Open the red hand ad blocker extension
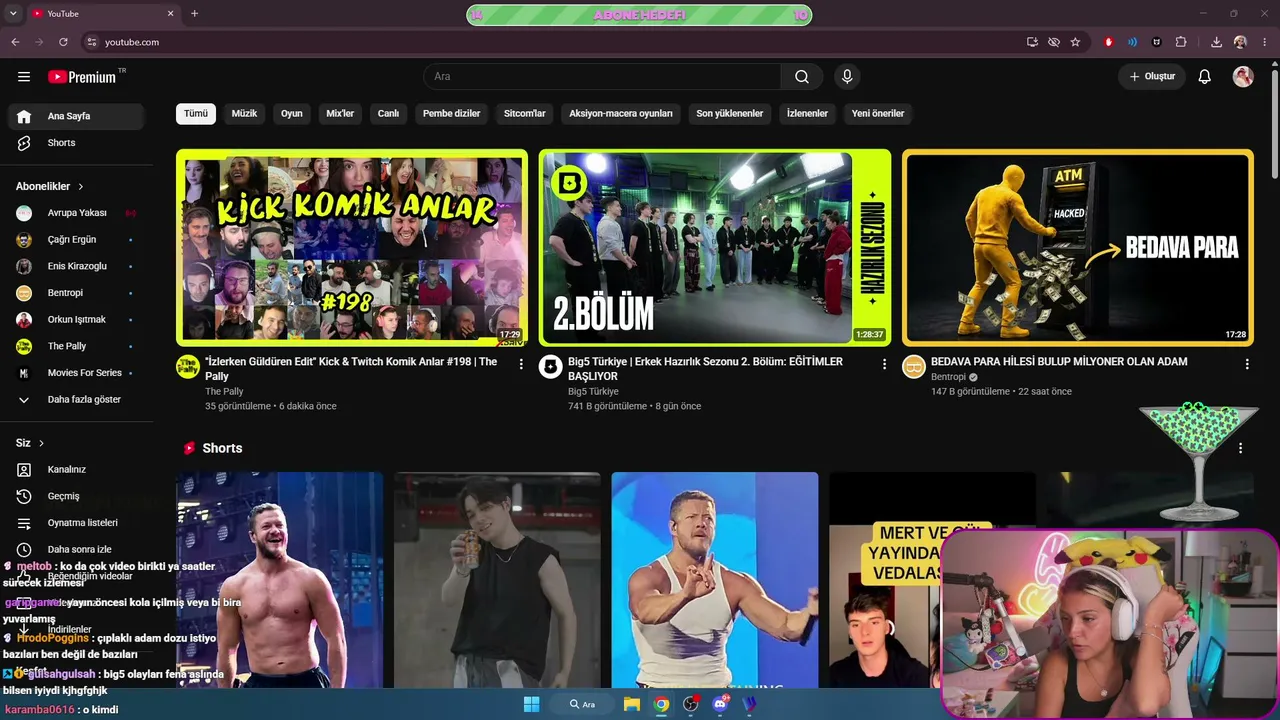The image size is (1280, 720). click(1109, 42)
